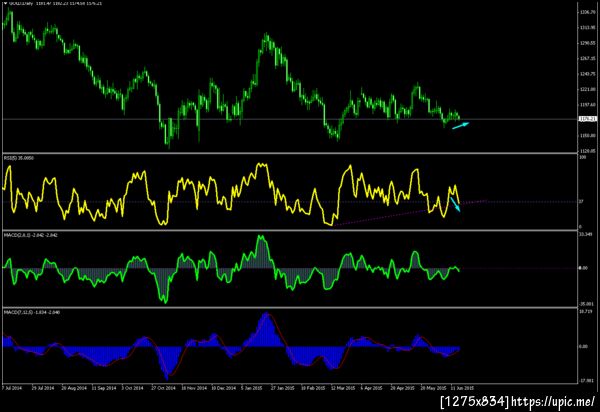
Task: Click the 28 Apr 2015 date label
Action: point(402,388)
